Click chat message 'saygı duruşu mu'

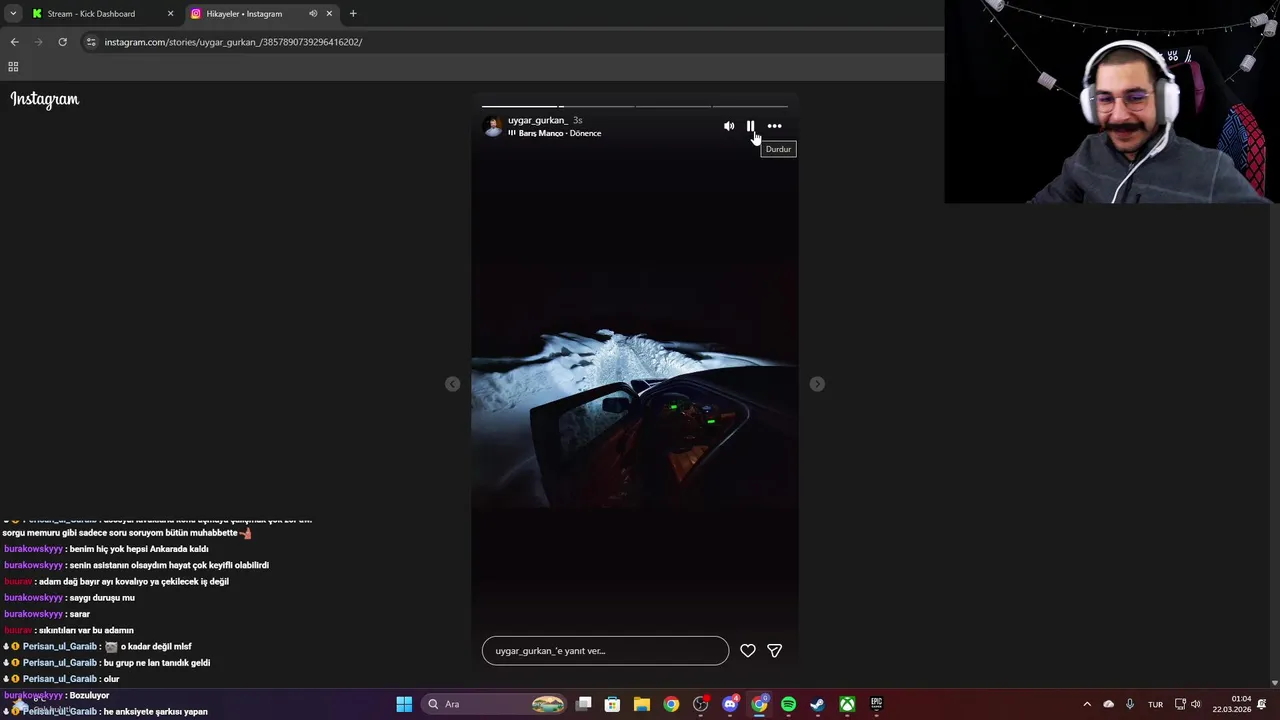click(x=102, y=598)
